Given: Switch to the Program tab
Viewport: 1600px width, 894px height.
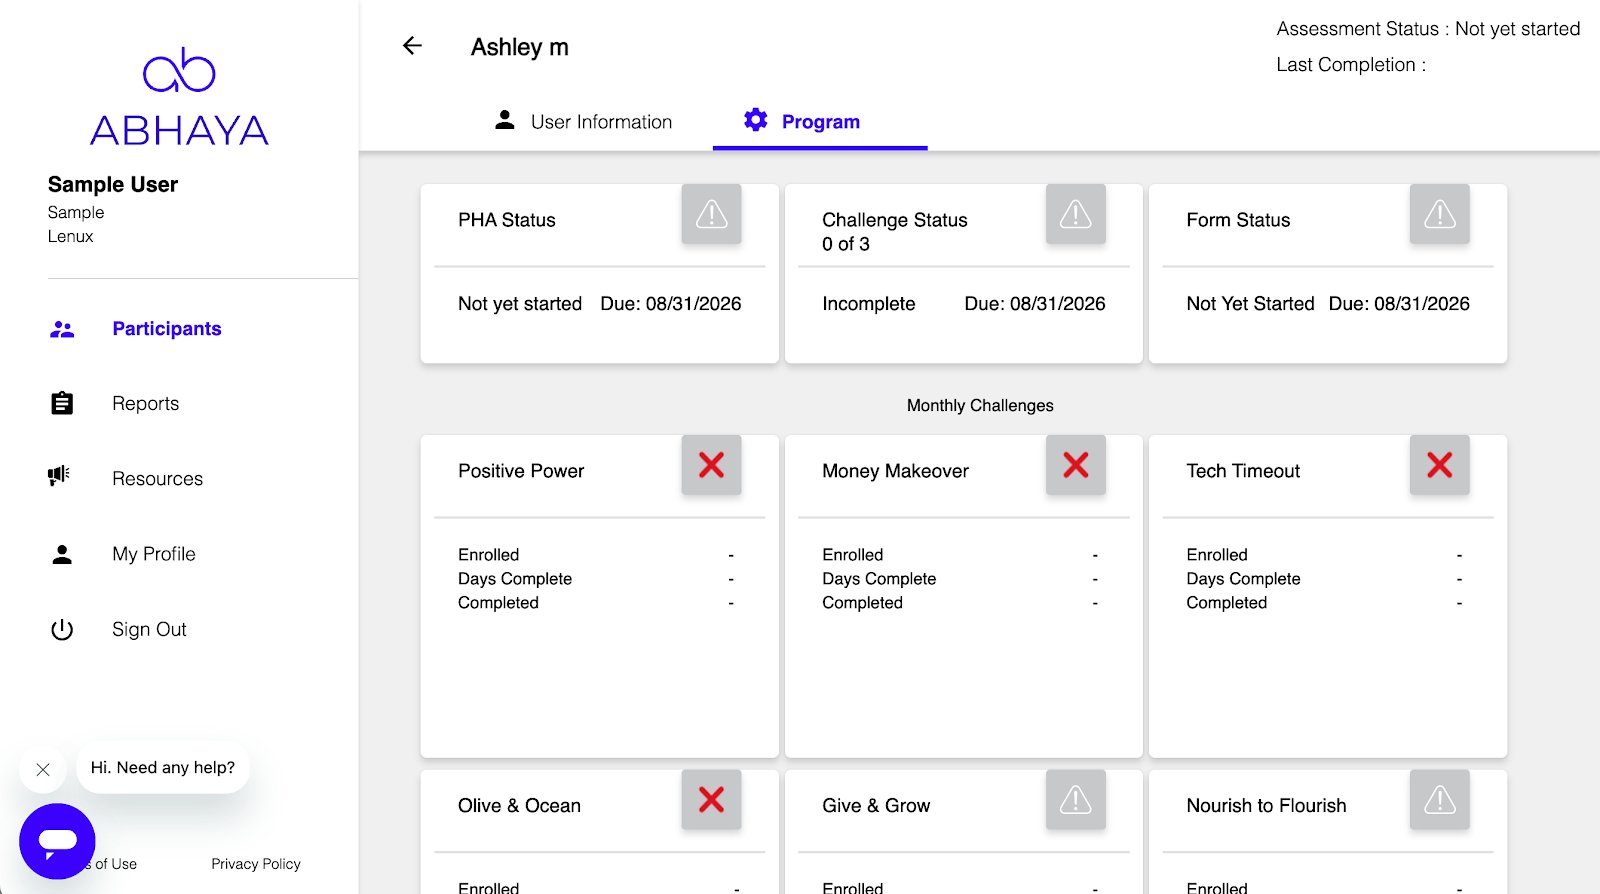Looking at the screenshot, I should pyautogui.click(x=820, y=121).
